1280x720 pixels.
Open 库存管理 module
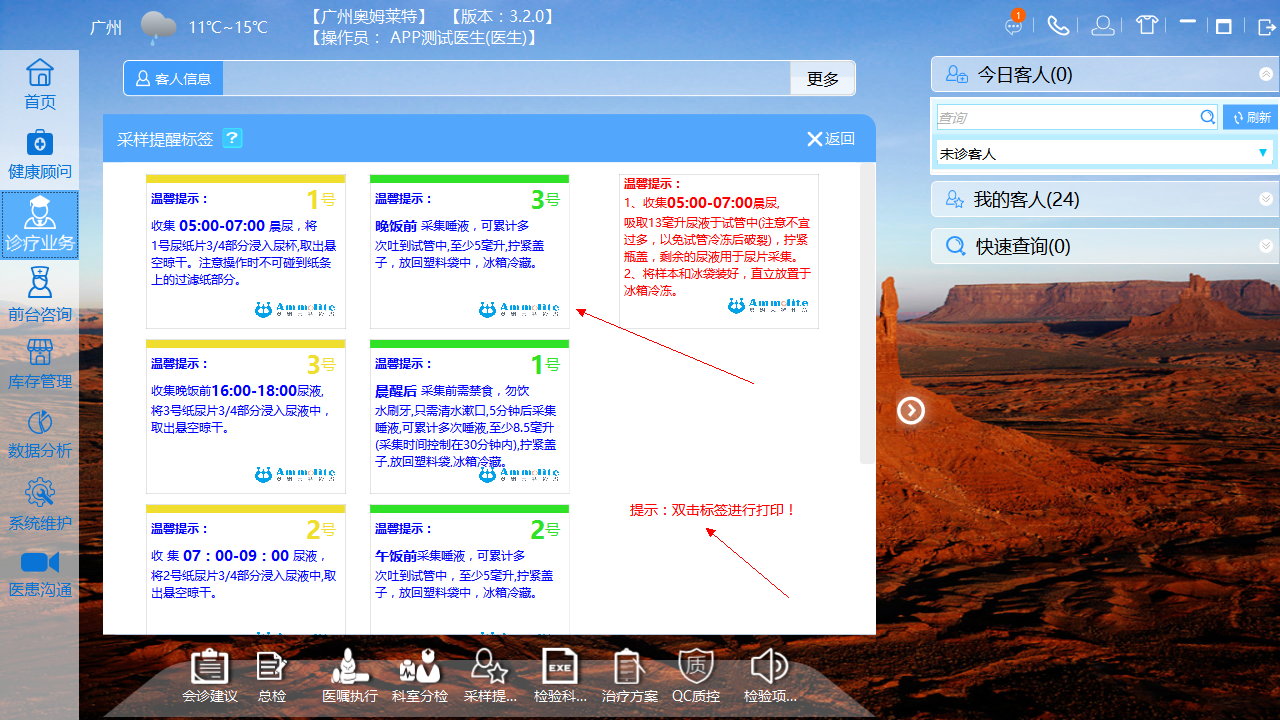coord(40,364)
